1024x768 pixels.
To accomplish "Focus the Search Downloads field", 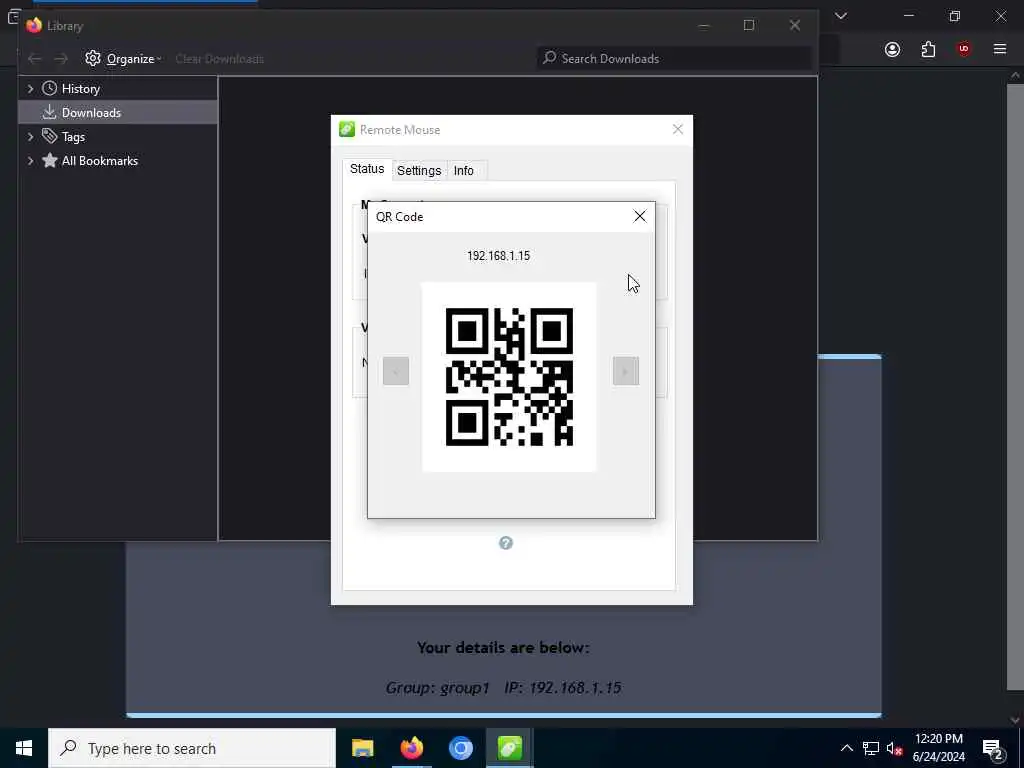I will click(x=674, y=59).
